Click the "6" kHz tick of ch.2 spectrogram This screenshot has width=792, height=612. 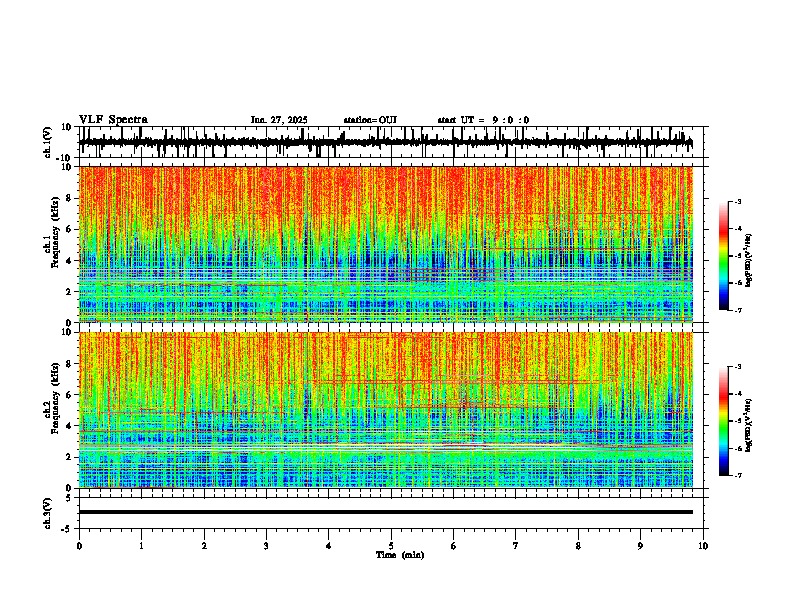[x=70, y=395]
